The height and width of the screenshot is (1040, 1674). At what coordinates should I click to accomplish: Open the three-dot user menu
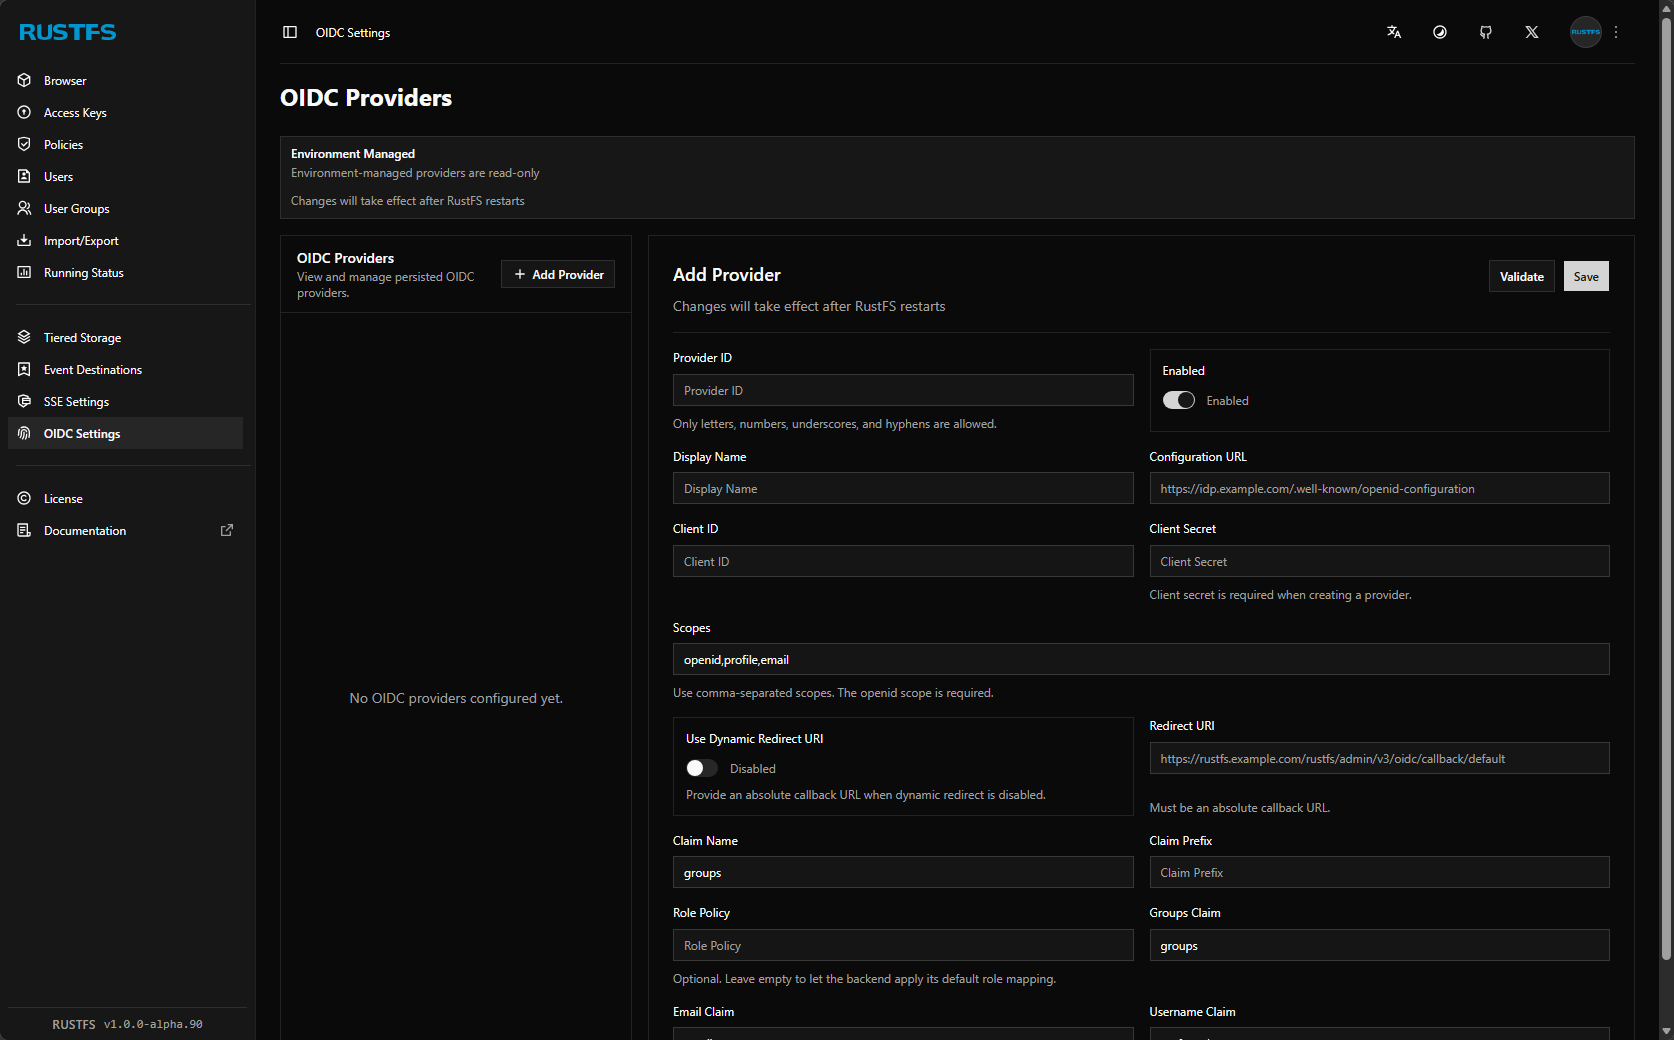[x=1616, y=32]
